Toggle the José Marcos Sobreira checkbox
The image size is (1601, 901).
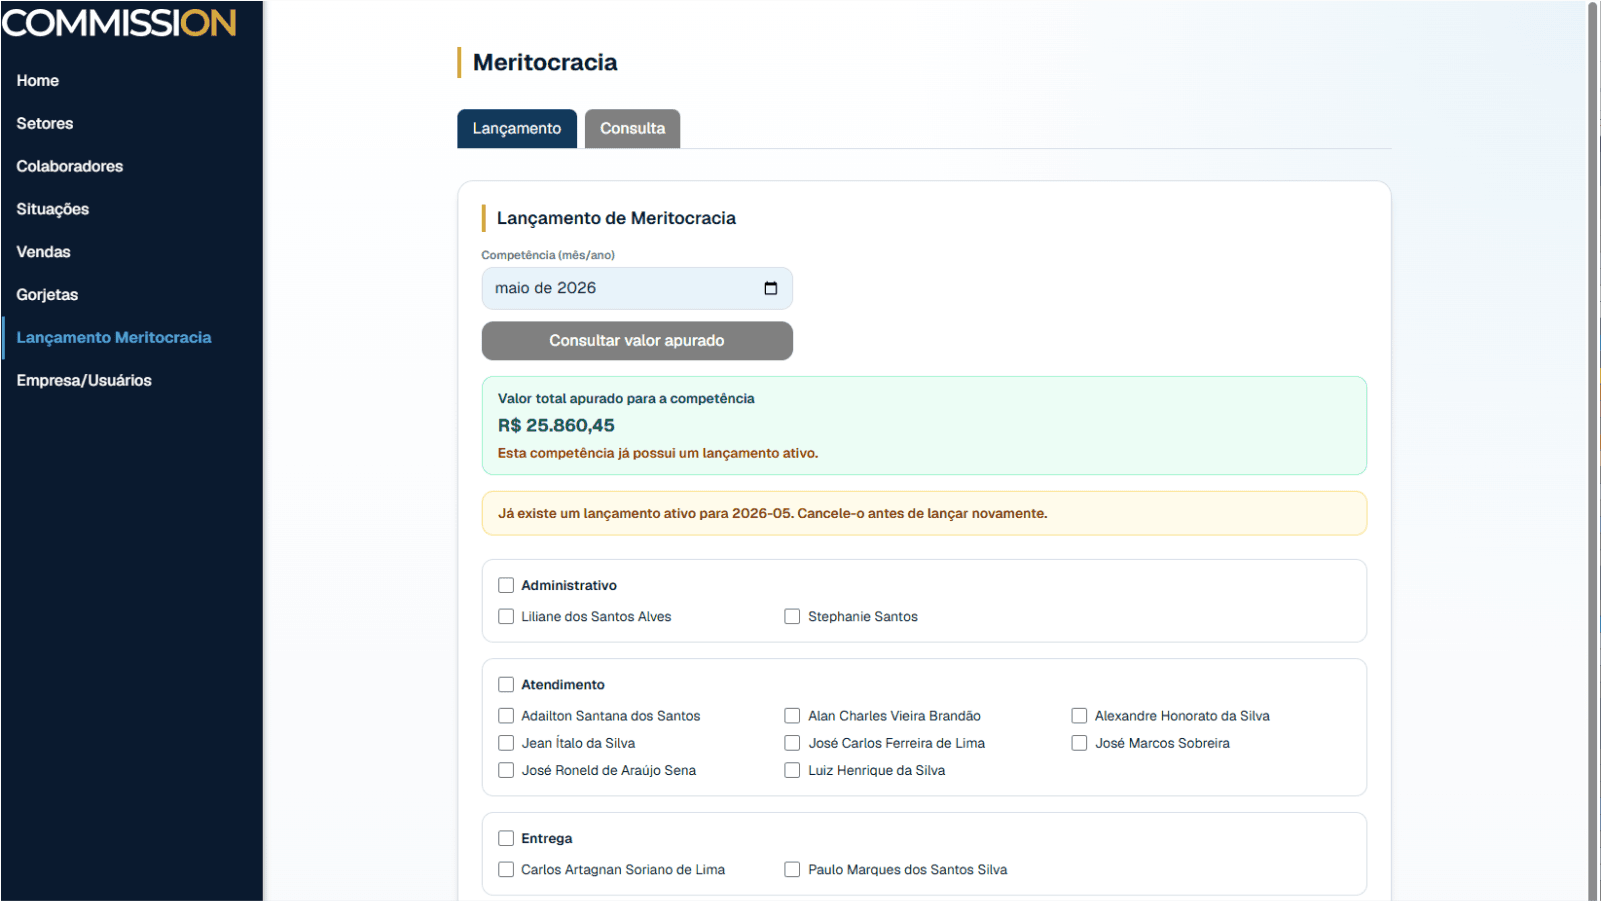tap(1079, 743)
